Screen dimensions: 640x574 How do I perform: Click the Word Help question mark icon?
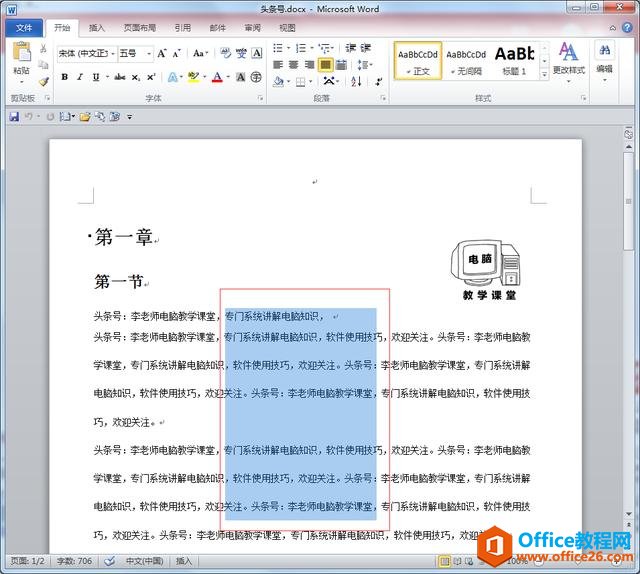627,27
